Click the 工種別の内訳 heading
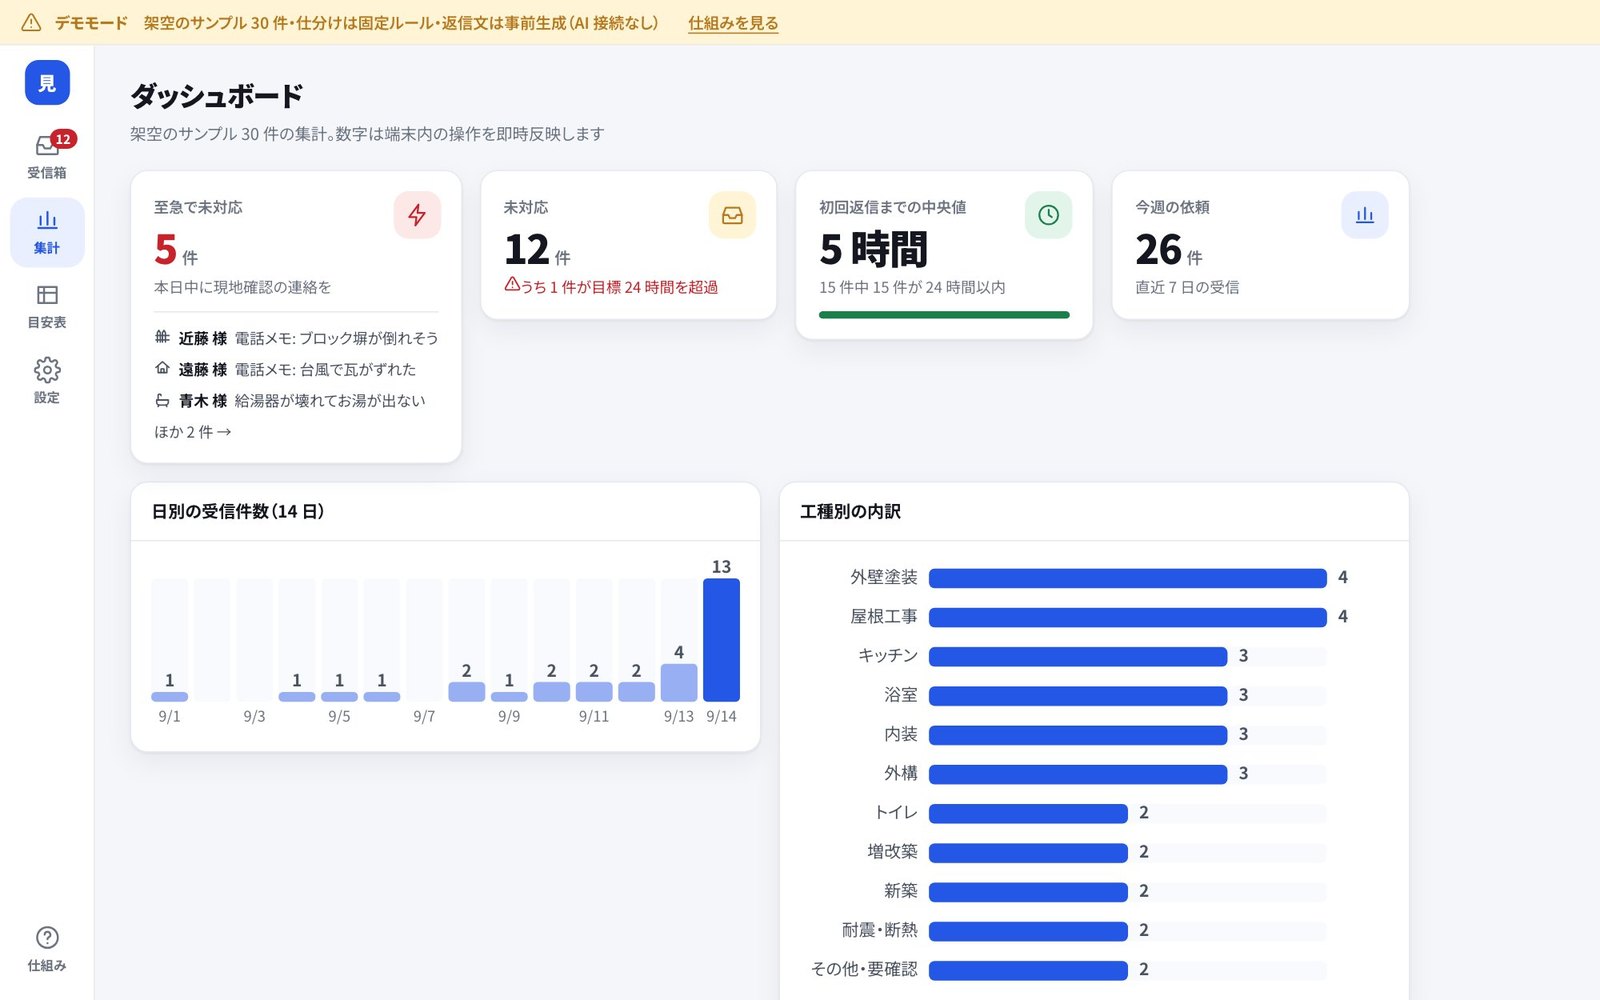This screenshot has width=1600, height=1000. coord(850,511)
